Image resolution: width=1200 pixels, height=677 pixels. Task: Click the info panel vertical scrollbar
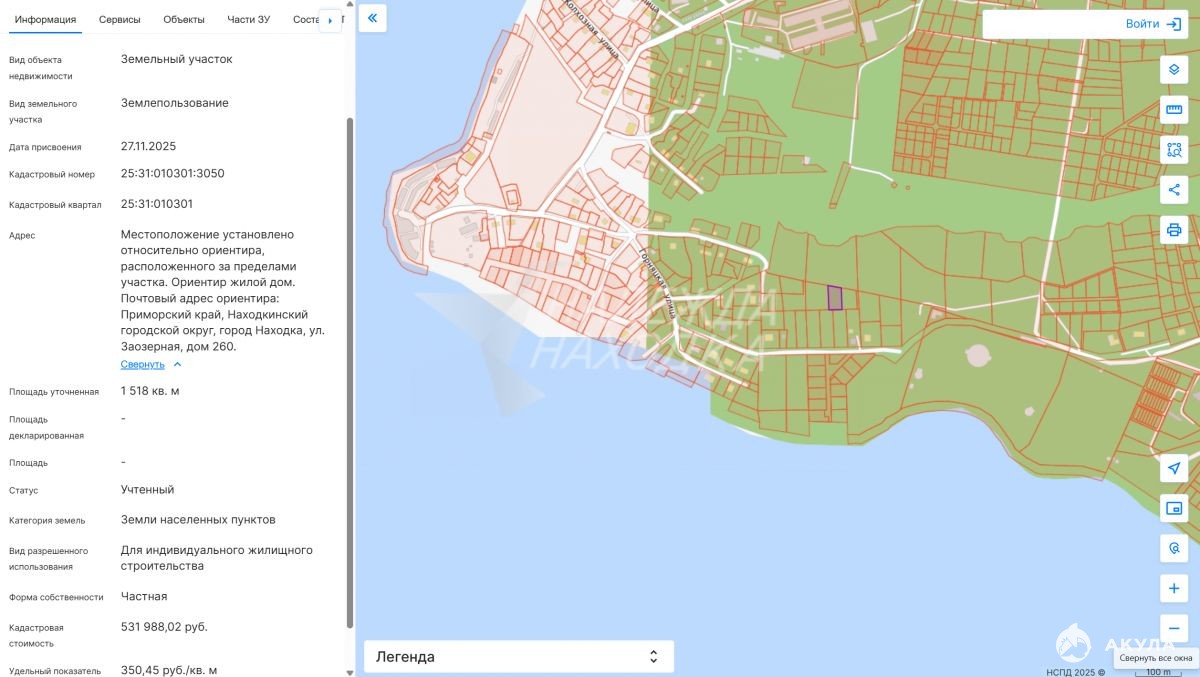tap(349, 370)
